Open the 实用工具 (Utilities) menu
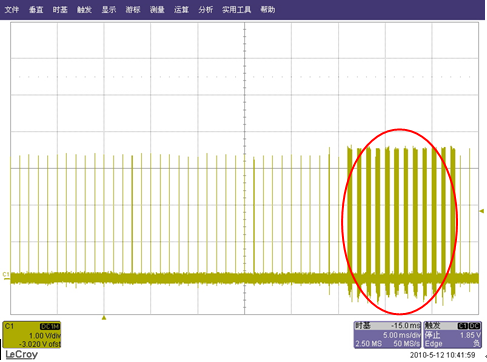Image resolution: width=487 pixels, height=362 pixels. click(237, 10)
